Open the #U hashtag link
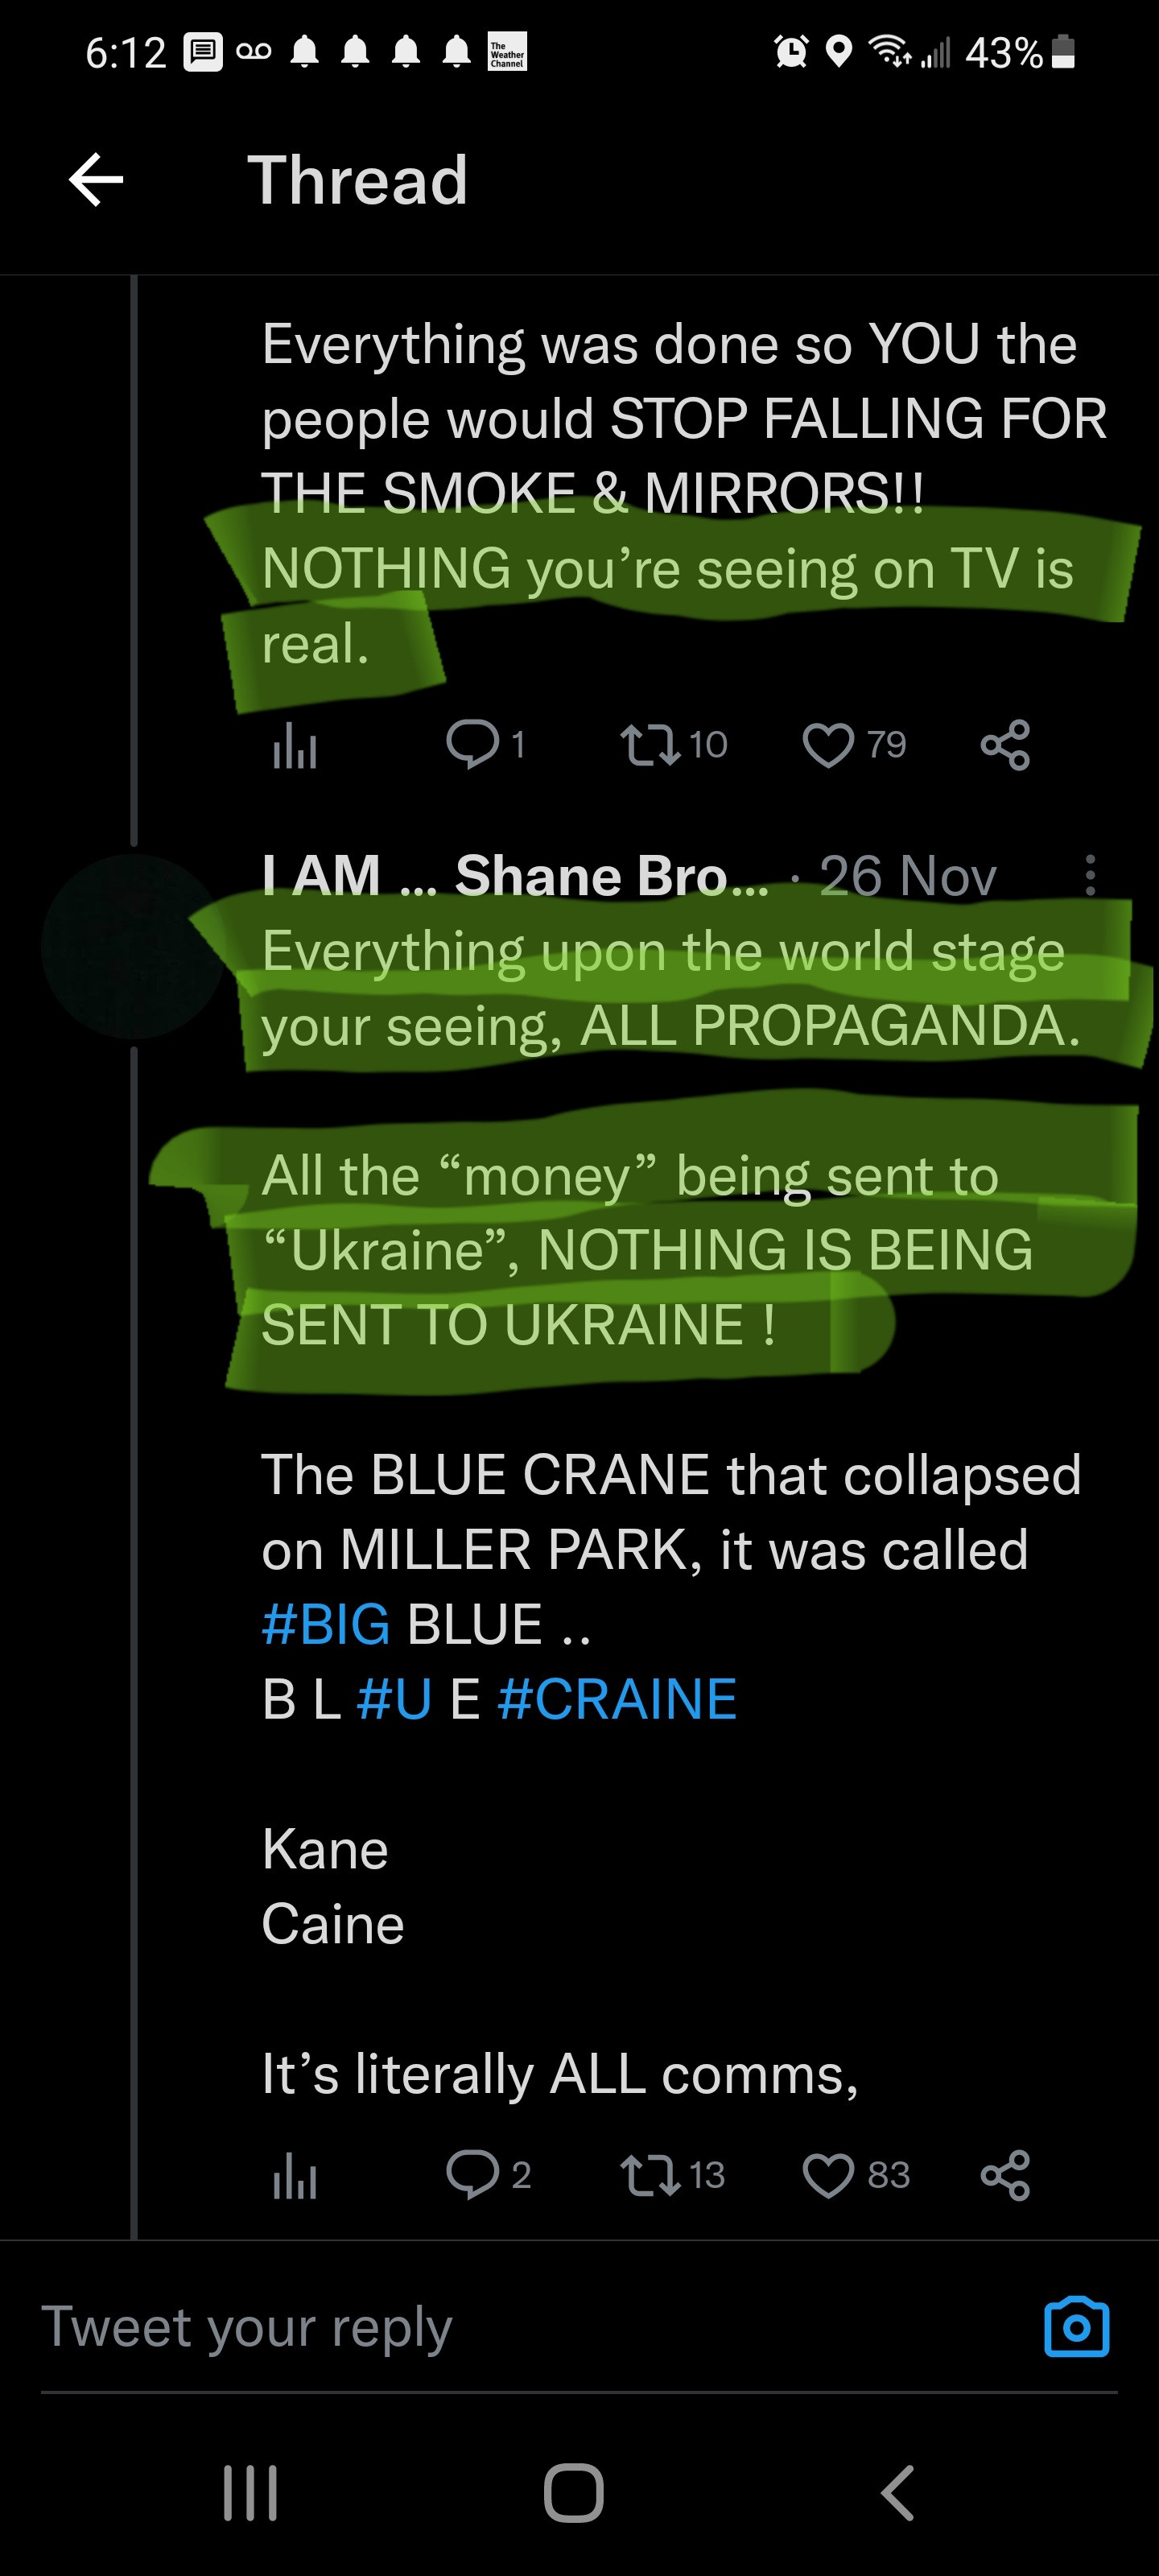 click(x=394, y=1699)
